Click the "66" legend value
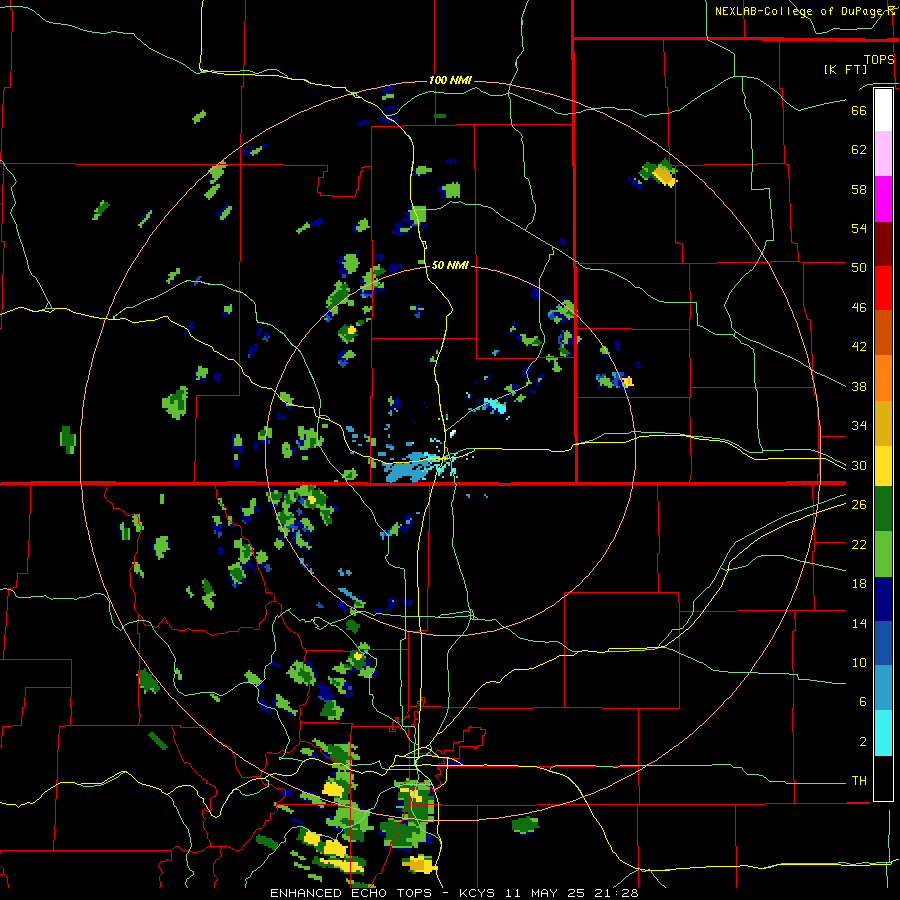Screen dimensions: 900x900 [859, 110]
